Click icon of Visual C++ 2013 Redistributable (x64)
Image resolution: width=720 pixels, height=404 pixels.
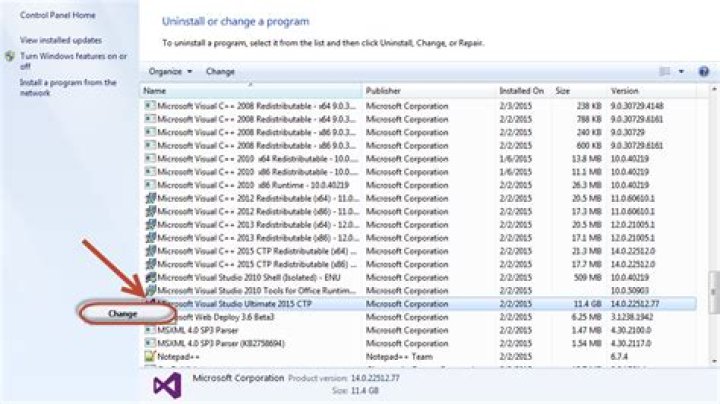click(x=150, y=224)
